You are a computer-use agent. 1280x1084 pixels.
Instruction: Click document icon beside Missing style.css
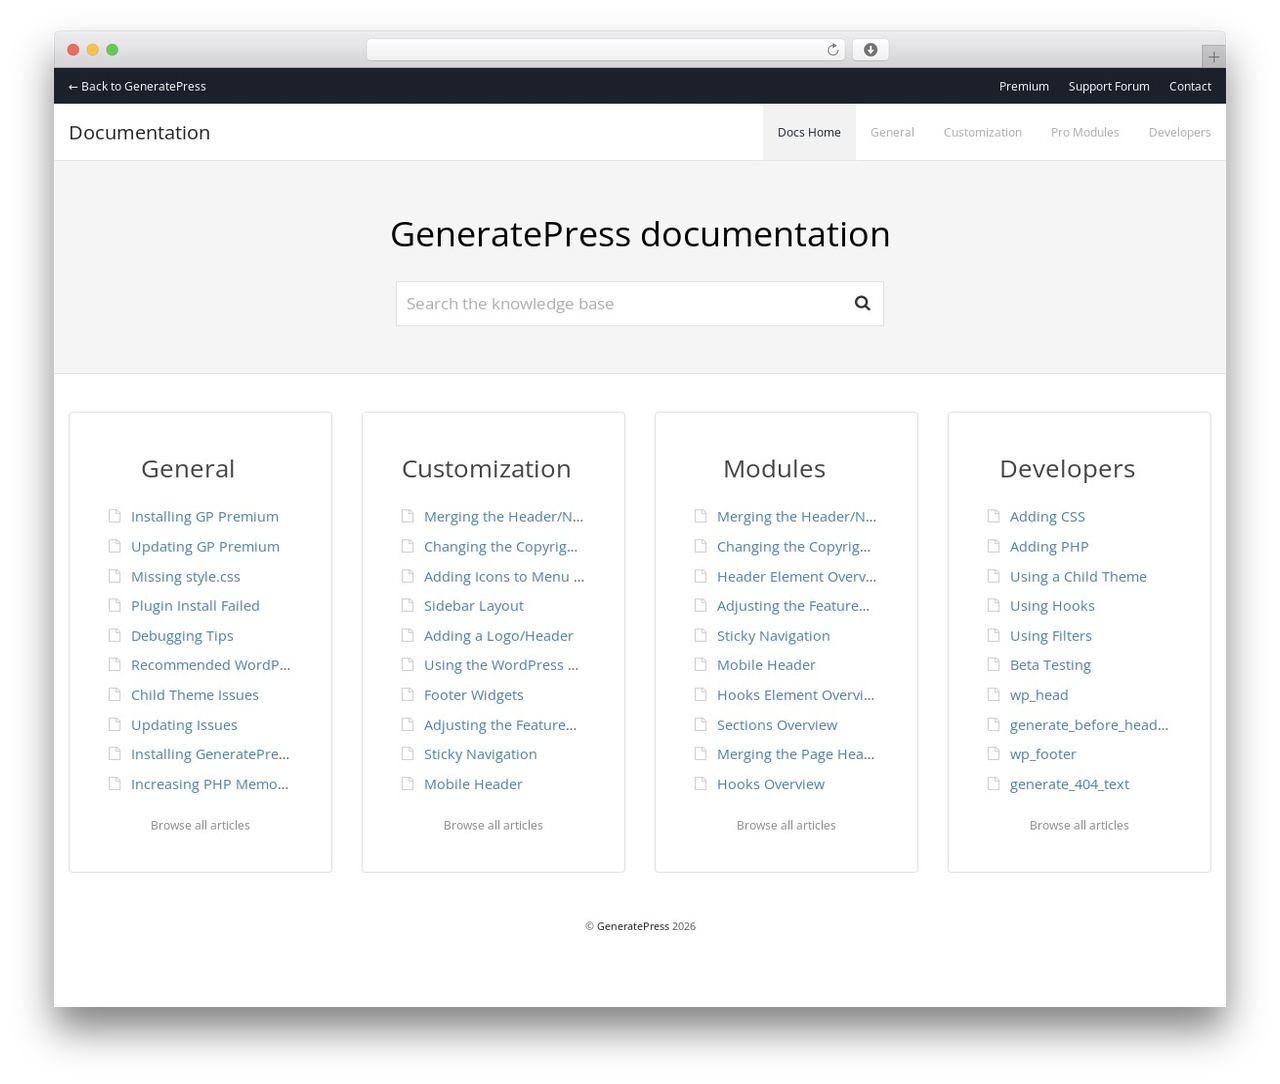[x=114, y=576]
